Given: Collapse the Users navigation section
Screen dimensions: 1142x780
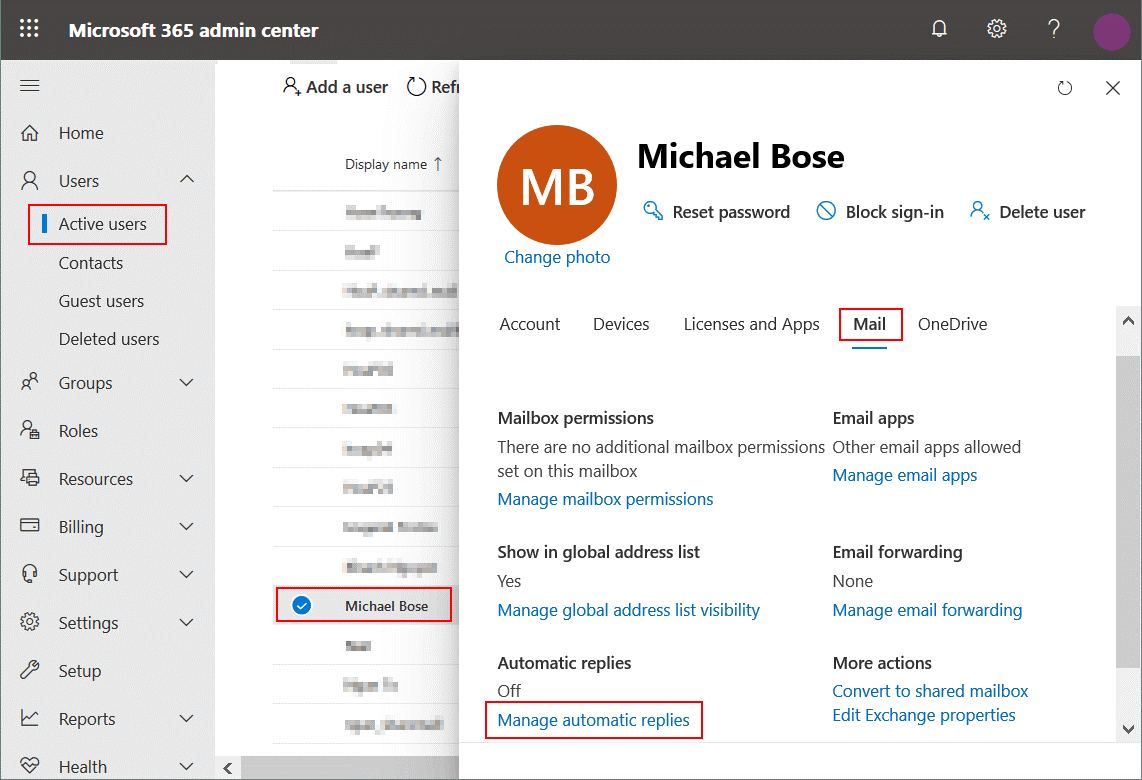Looking at the screenshot, I should tap(186, 180).
